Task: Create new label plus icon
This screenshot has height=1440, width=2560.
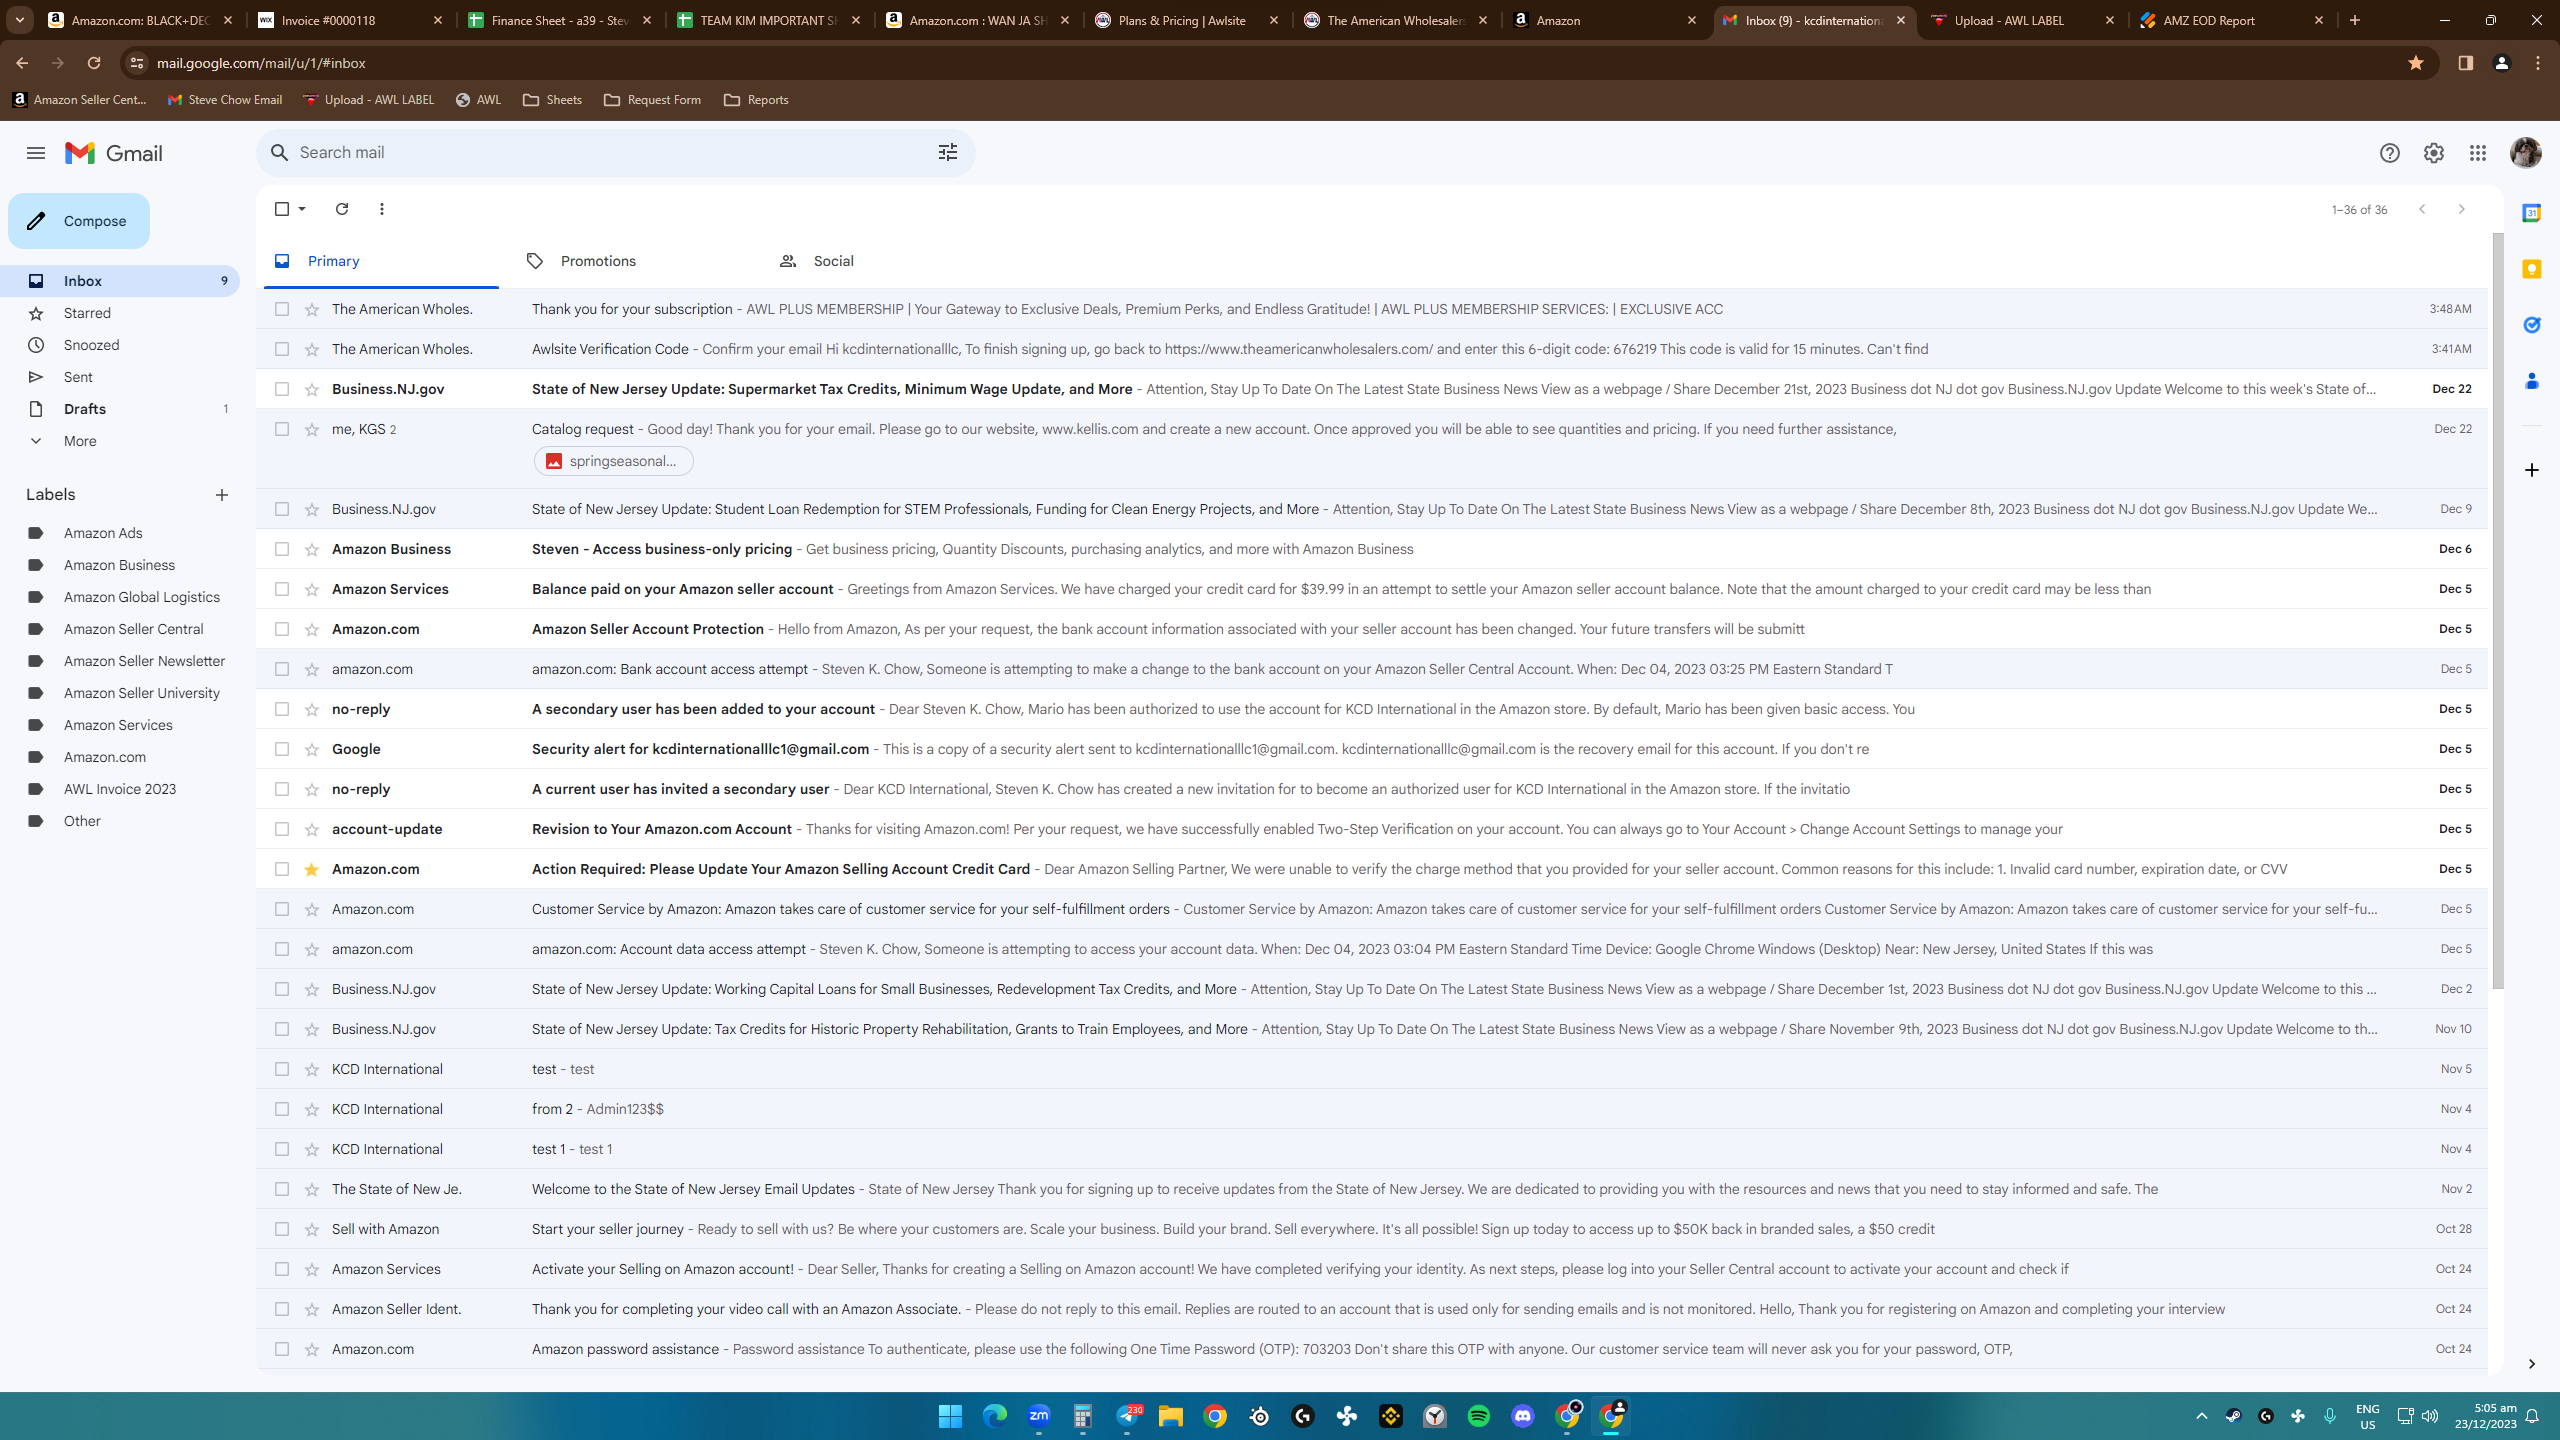Action: [x=222, y=495]
